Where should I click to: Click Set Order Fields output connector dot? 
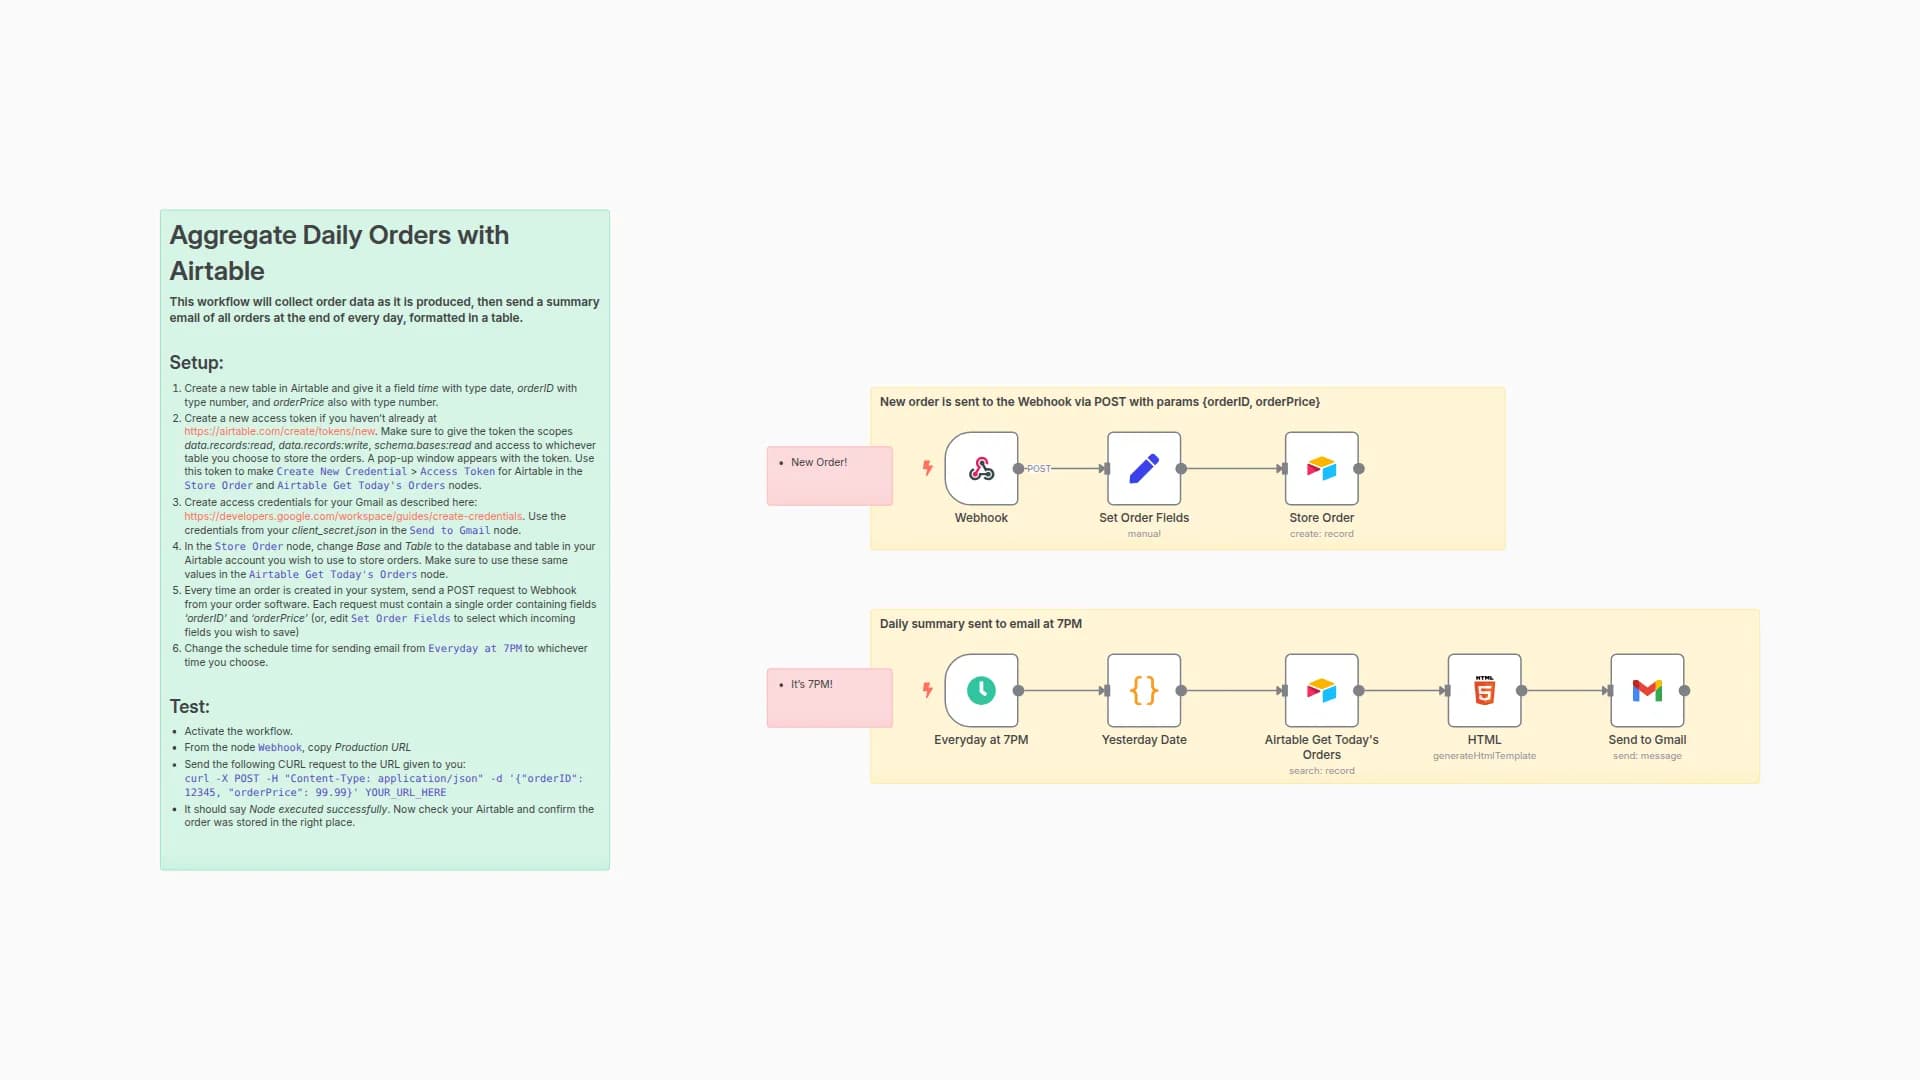[1181, 468]
